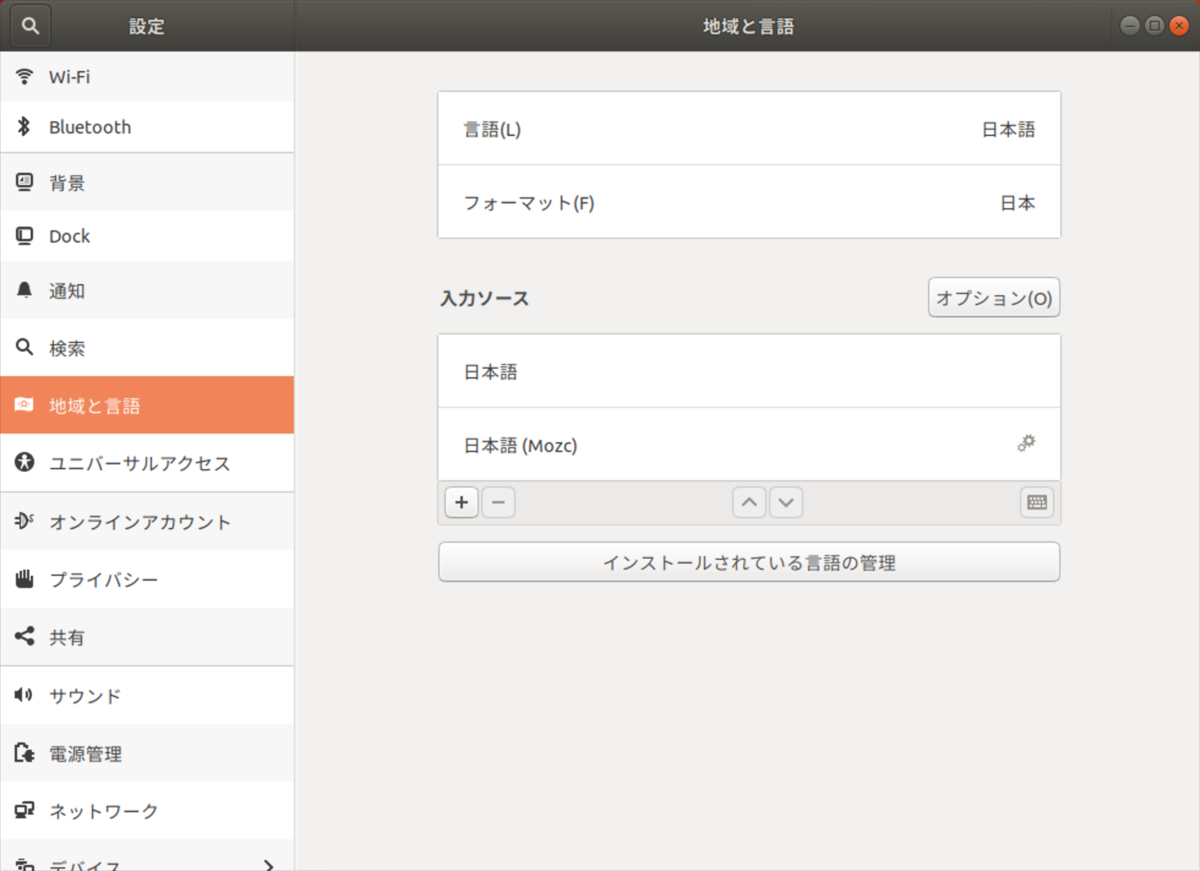
Task: Open Bluetooth settings from the sidebar
Action: pos(90,127)
